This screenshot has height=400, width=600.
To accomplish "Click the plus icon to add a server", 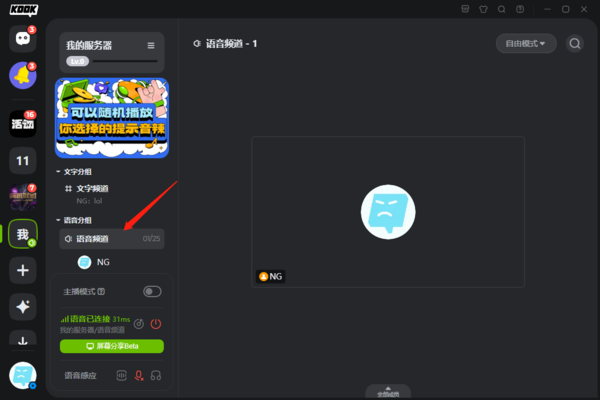I will pos(23,270).
